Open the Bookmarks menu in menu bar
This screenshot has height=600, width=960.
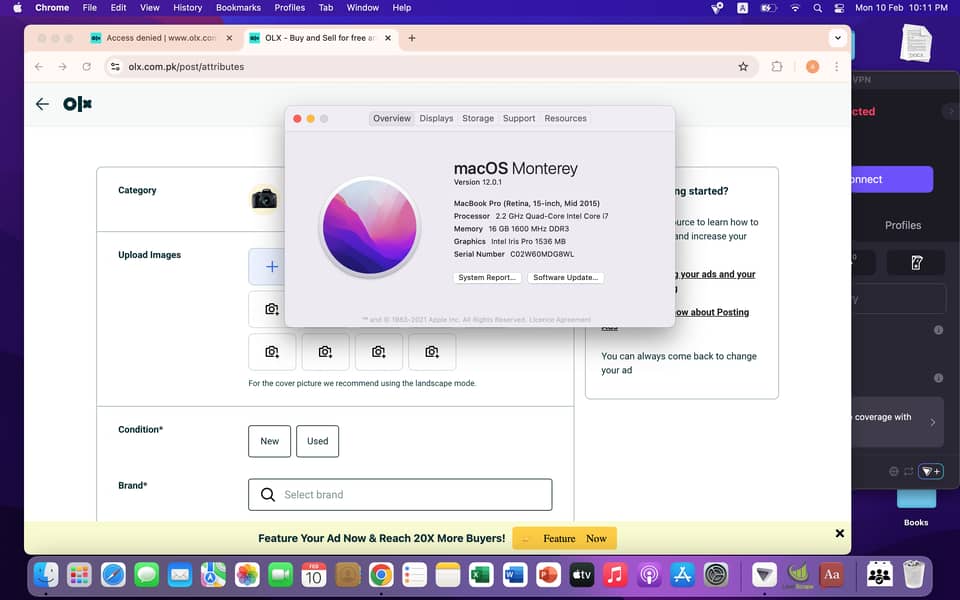coord(238,8)
